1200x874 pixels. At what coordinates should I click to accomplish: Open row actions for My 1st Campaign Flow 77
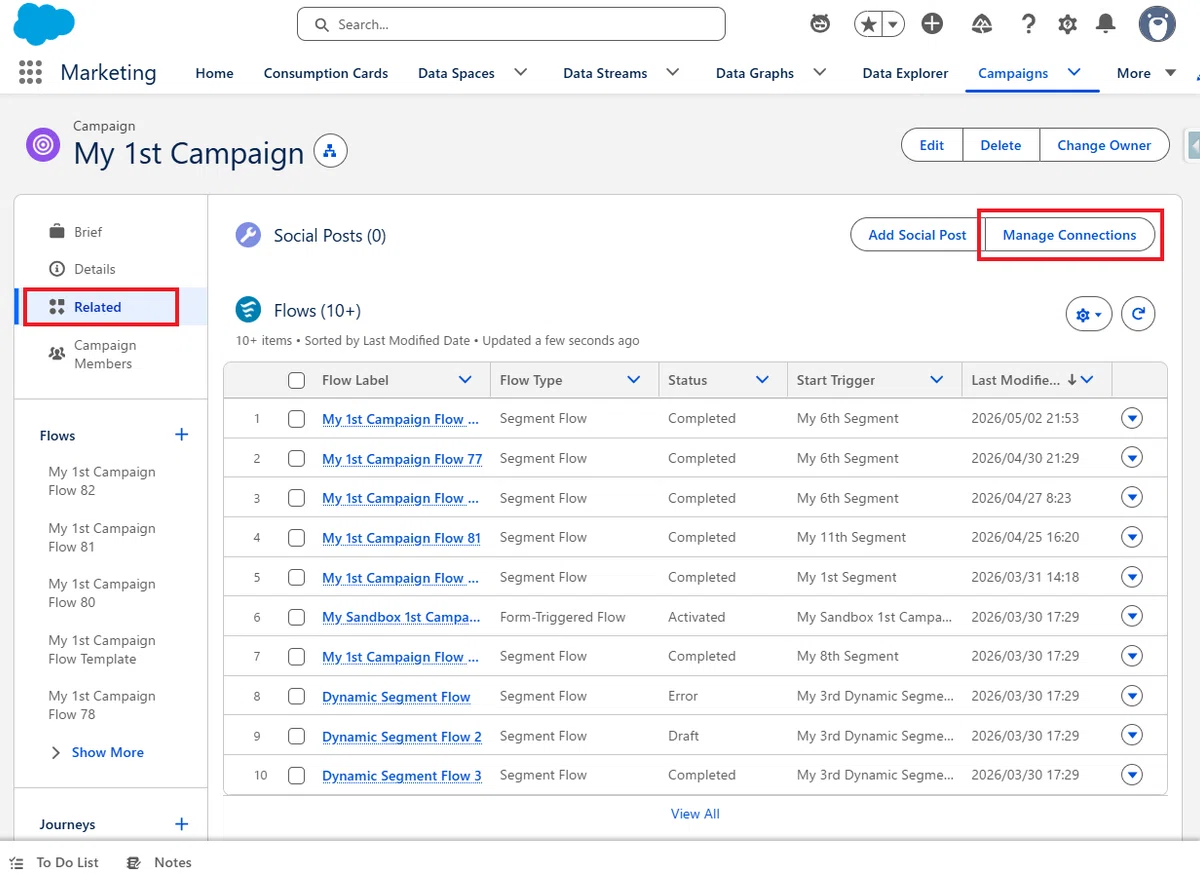(1132, 458)
